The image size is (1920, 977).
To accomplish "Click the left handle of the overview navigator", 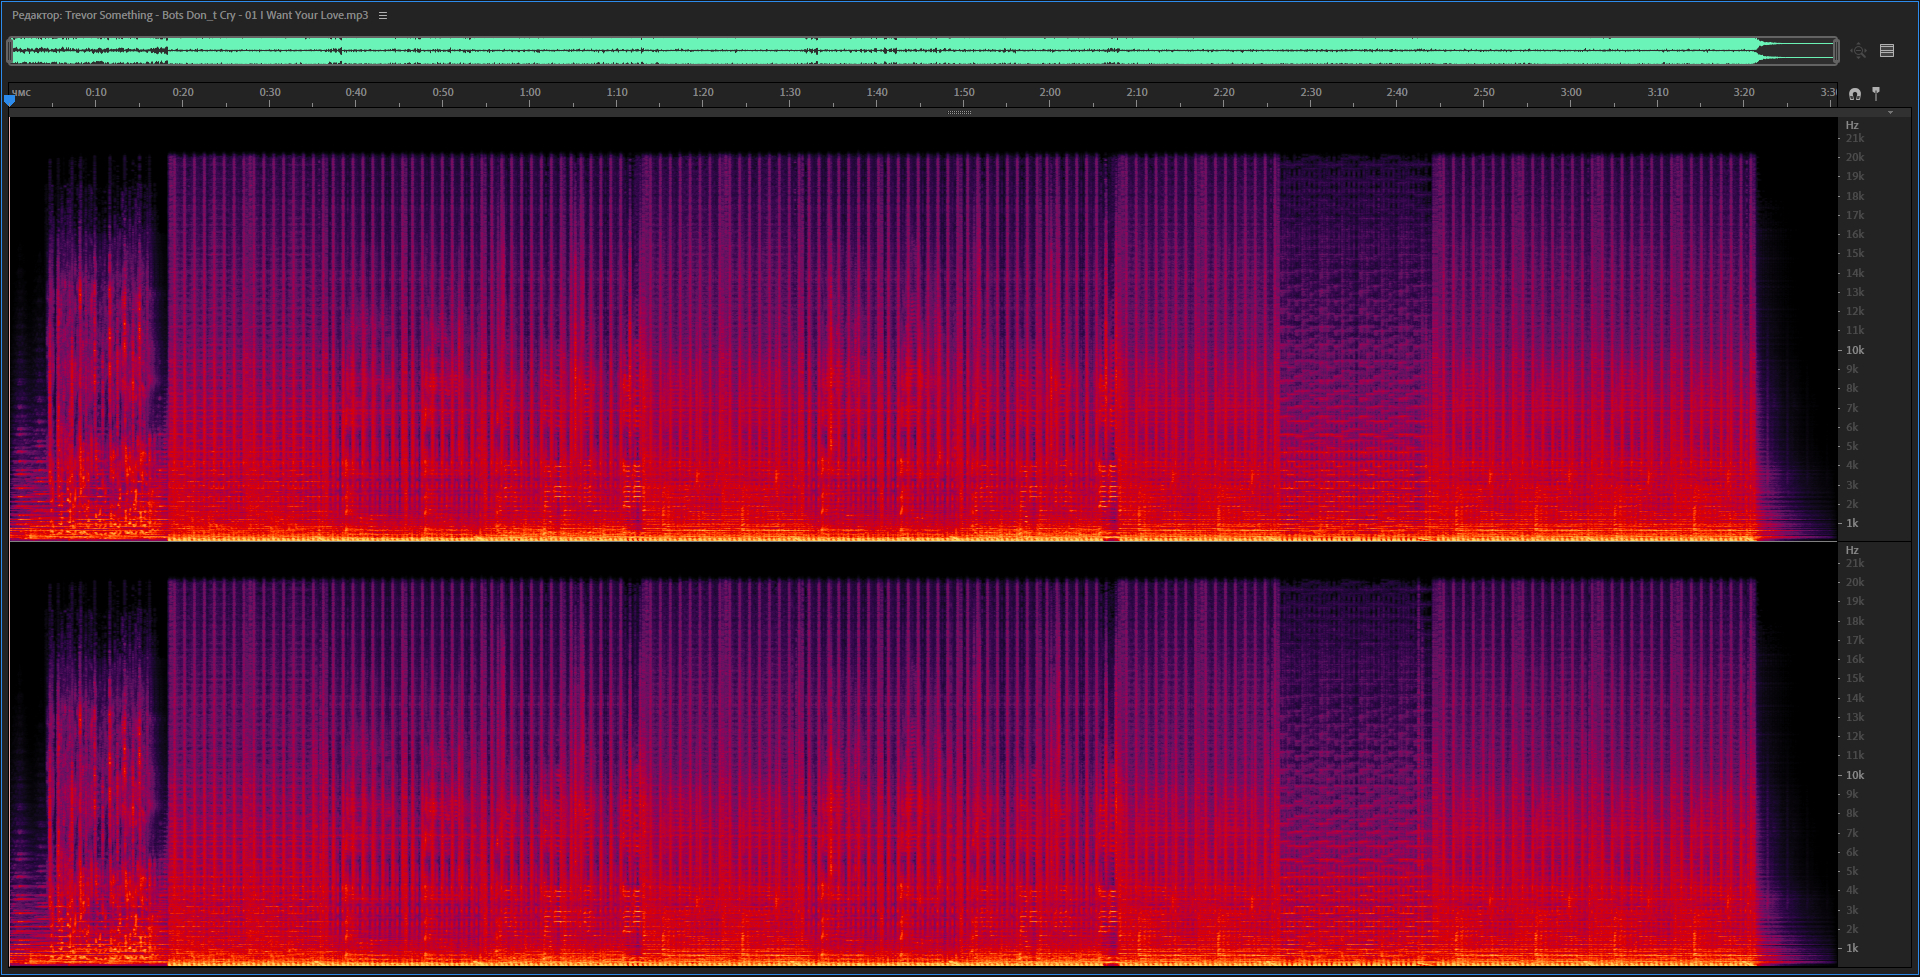I will [10, 51].
